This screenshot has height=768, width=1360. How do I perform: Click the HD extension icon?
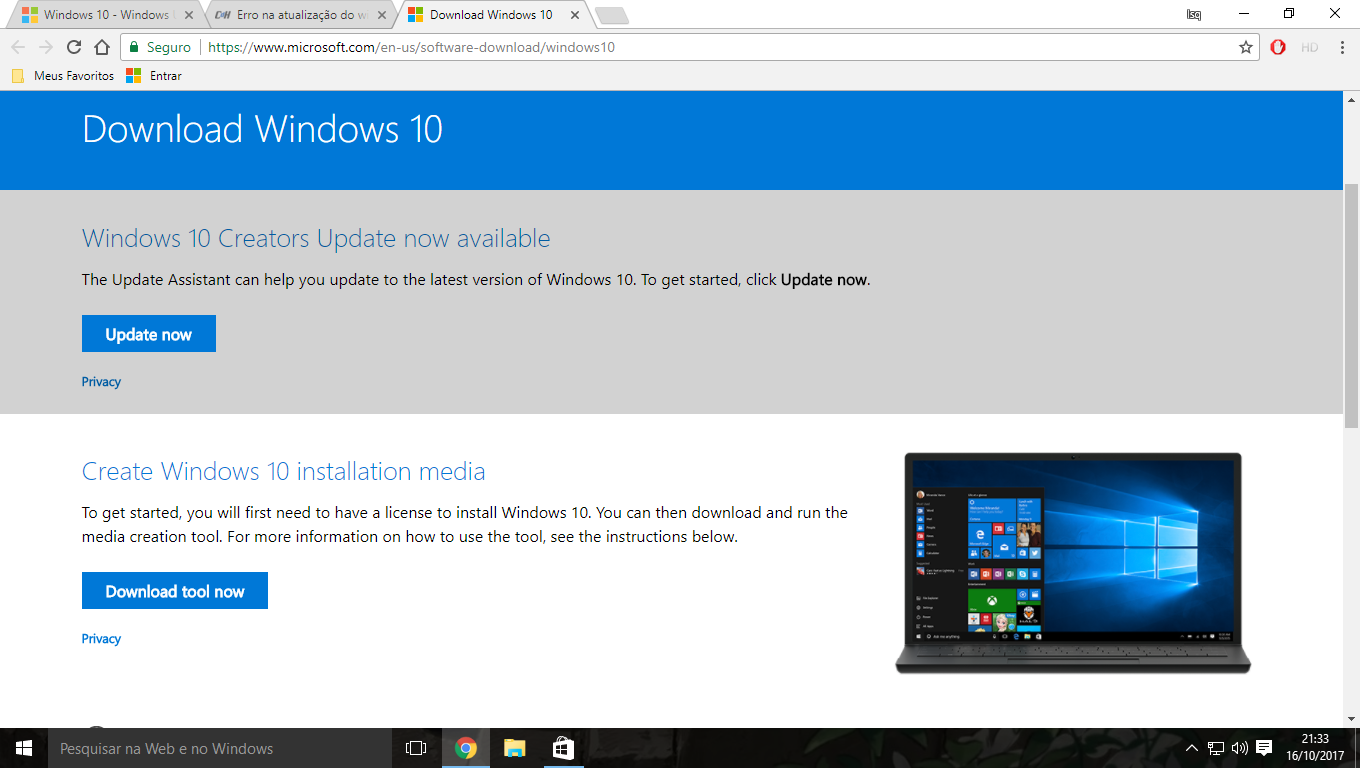pyautogui.click(x=1309, y=47)
